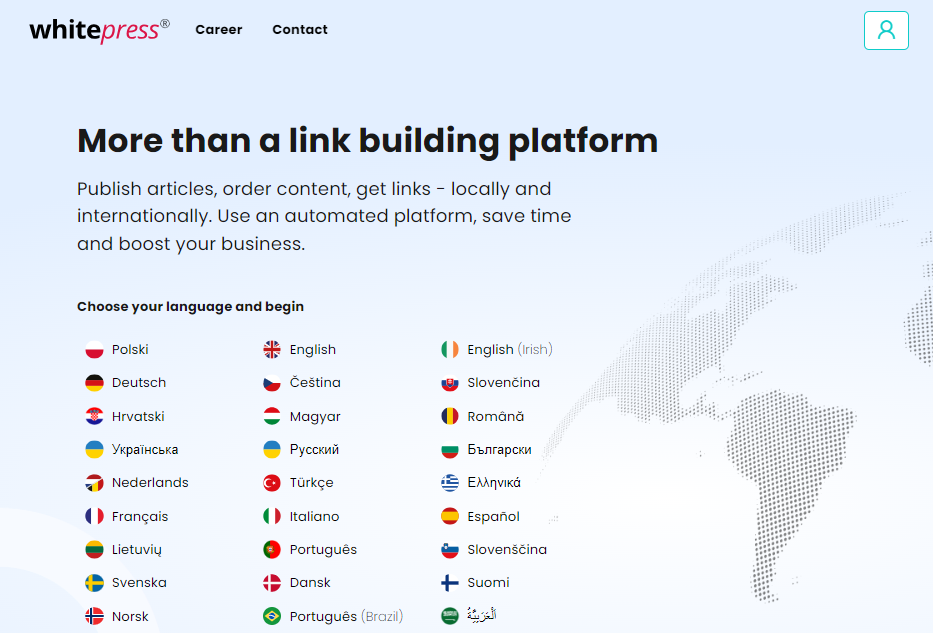Click the user account icon

coord(885,30)
